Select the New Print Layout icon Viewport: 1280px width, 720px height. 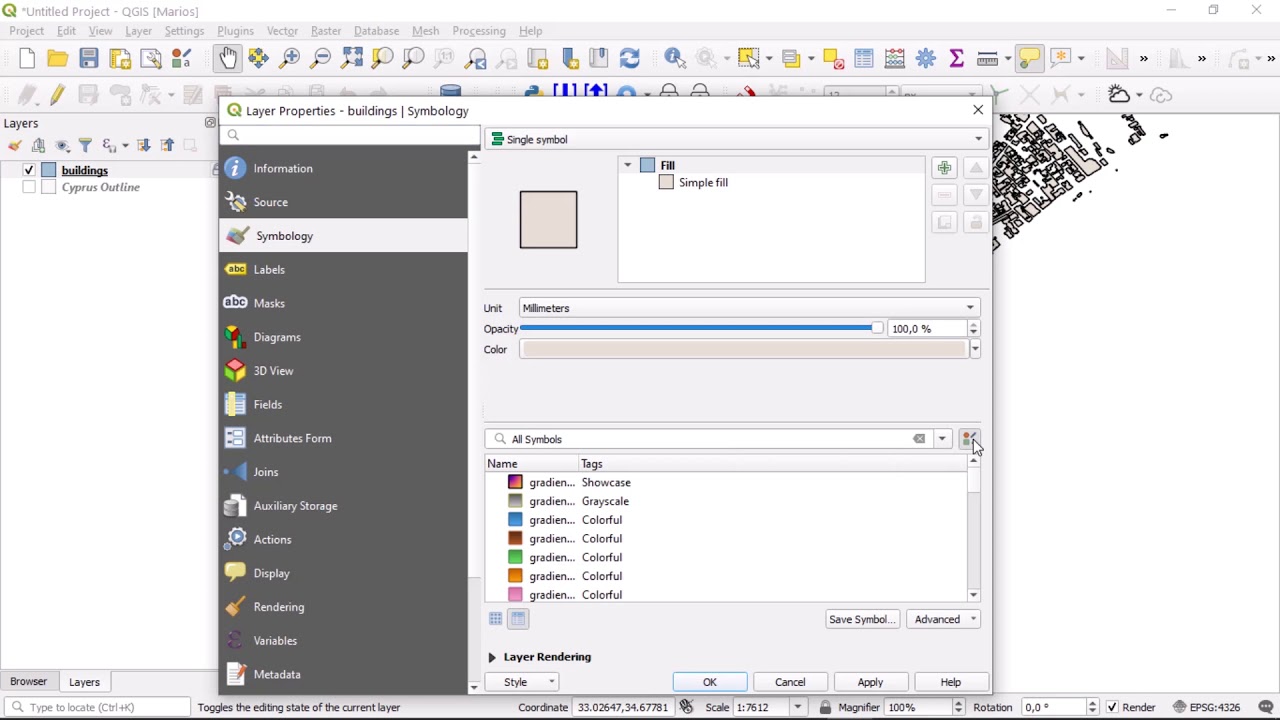click(x=120, y=58)
